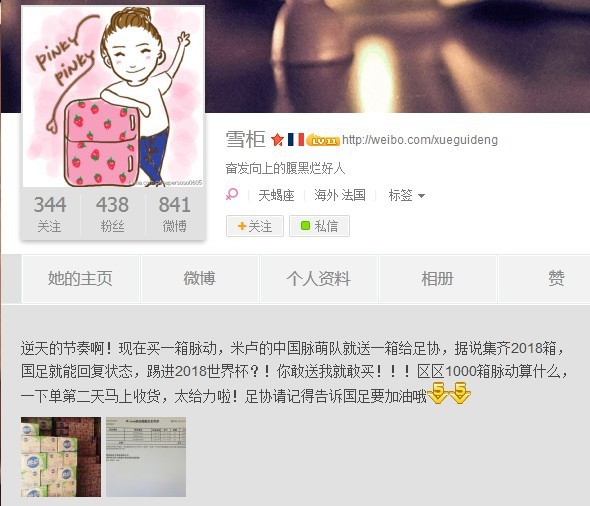This screenshot has width=590, height=506.
Task: Switch to the 微博 tab
Action: tap(199, 279)
